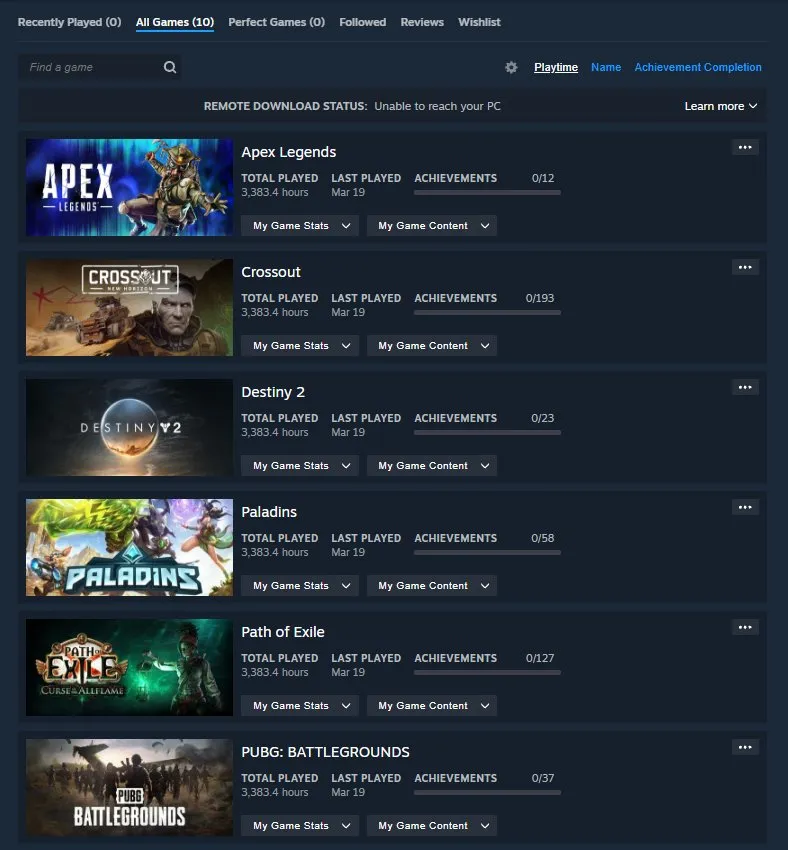Open the Destiny 2 game thumbnail
This screenshot has width=788, height=850.
tap(130, 427)
